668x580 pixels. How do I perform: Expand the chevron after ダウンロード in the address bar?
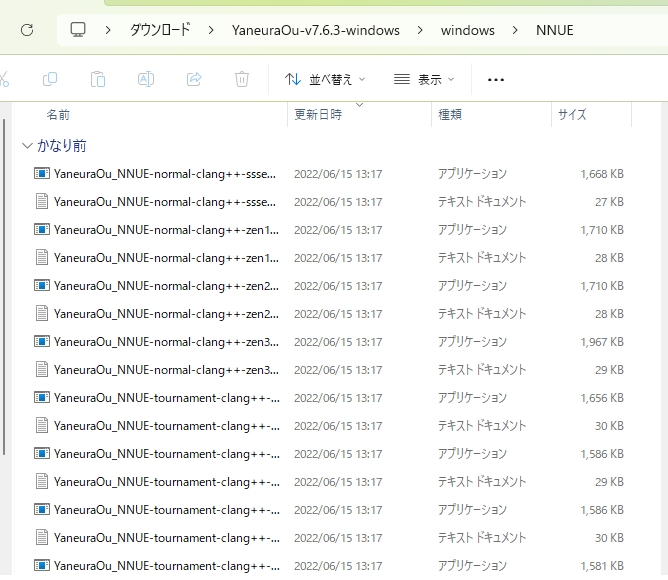point(211,30)
